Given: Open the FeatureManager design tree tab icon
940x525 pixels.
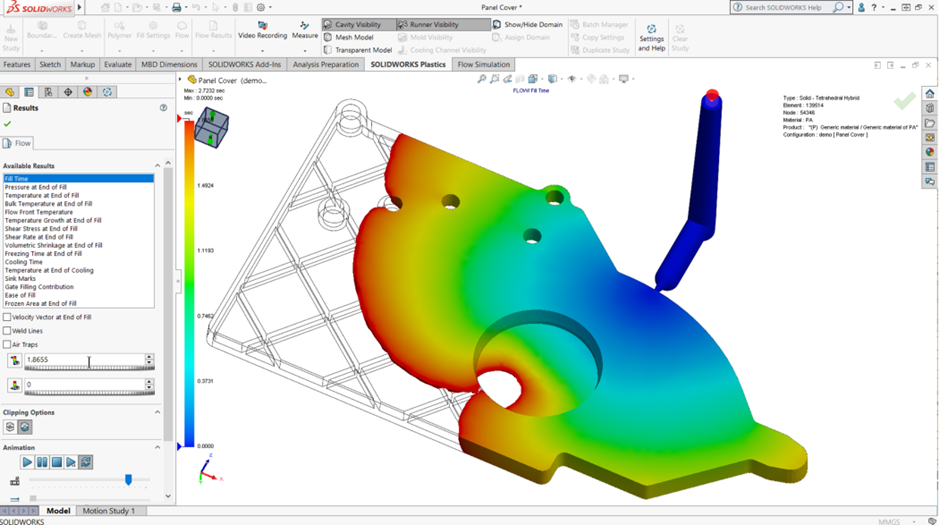Looking at the screenshot, I should (10, 92).
